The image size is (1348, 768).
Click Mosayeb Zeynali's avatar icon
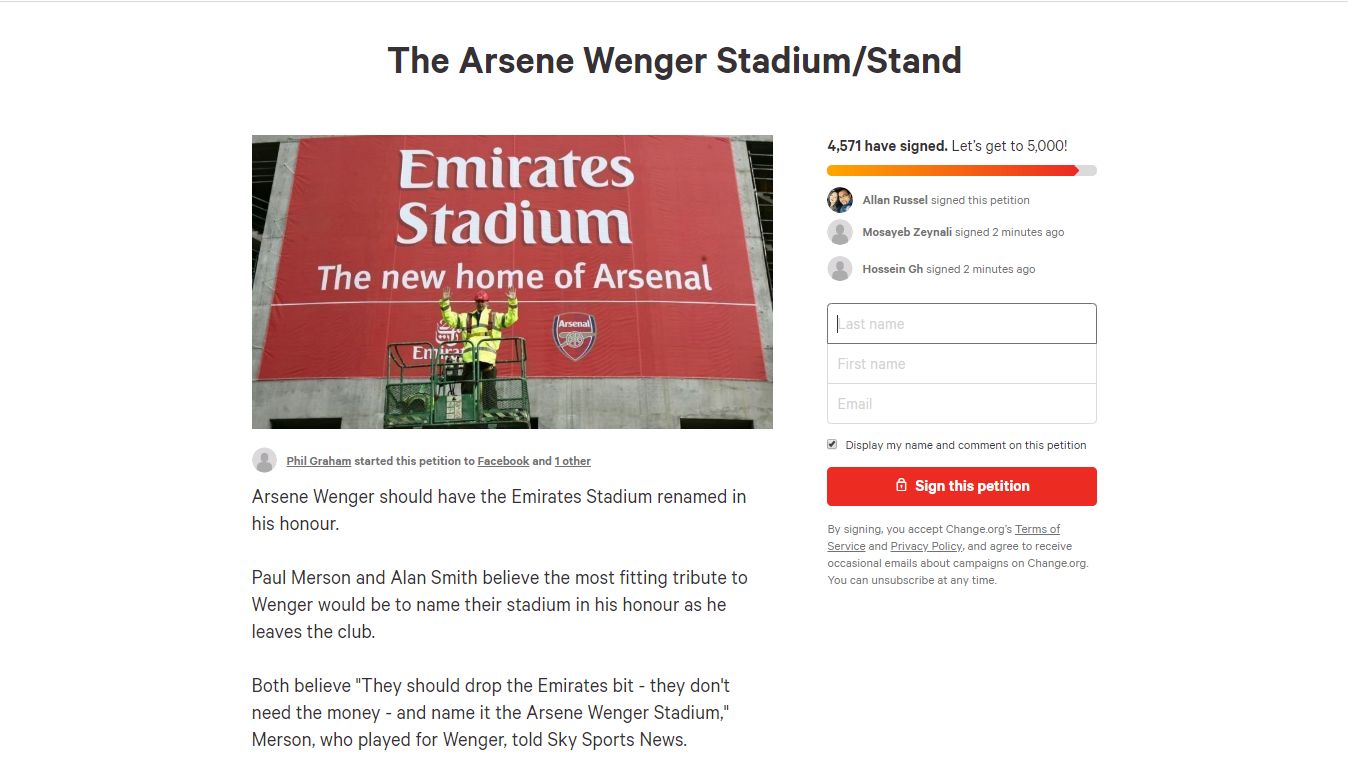(x=840, y=232)
